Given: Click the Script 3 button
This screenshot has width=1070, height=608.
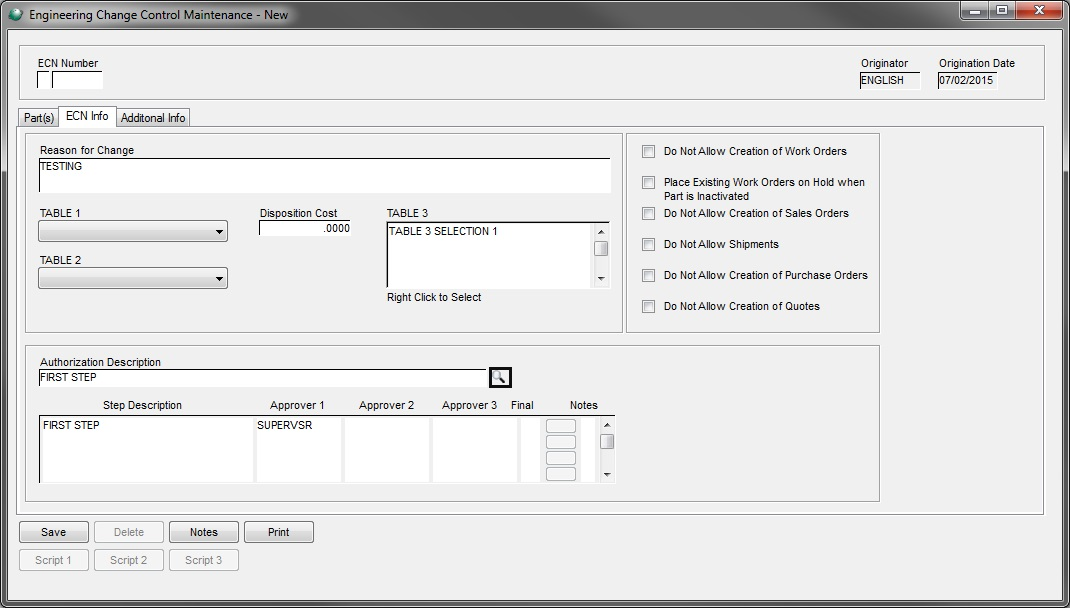Looking at the screenshot, I should 203,560.
